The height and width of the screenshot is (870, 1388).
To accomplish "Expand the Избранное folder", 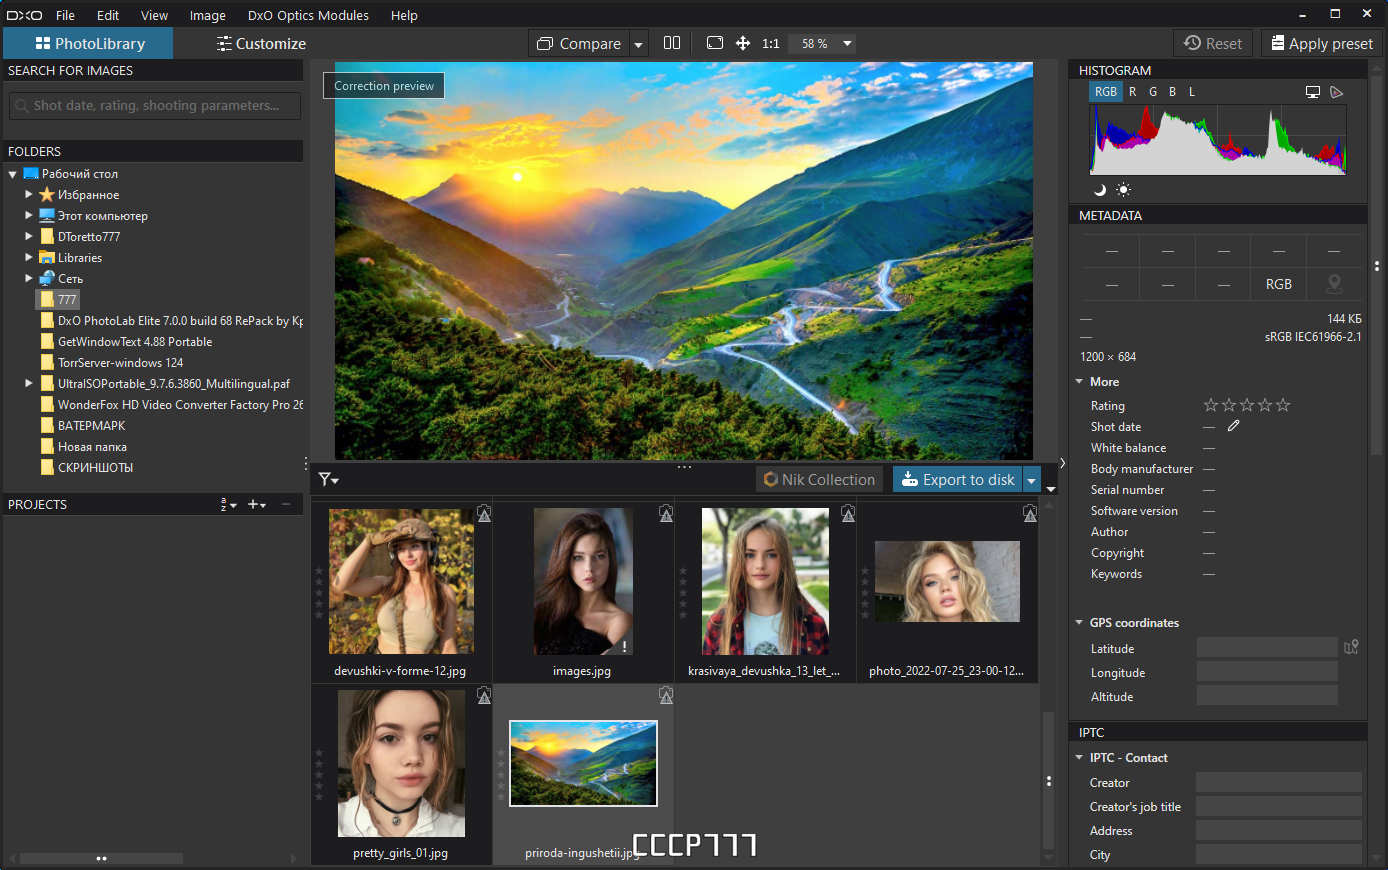I will (x=29, y=194).
